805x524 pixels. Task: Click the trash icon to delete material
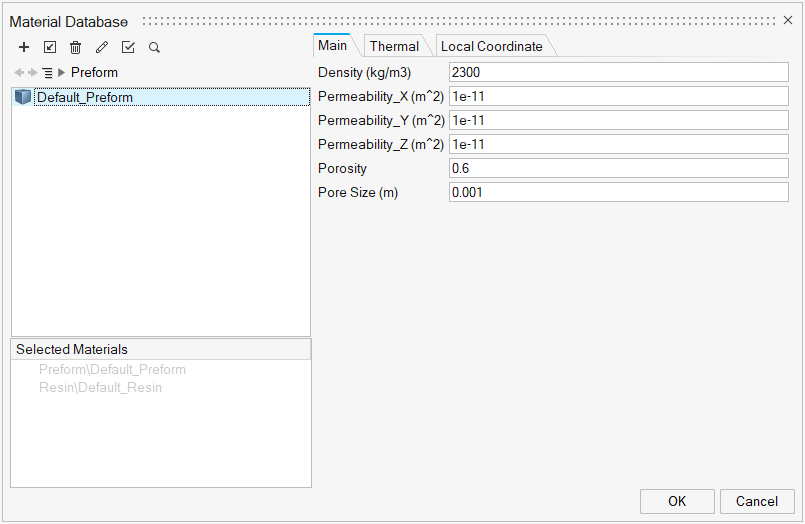click(x=76, y=47)
